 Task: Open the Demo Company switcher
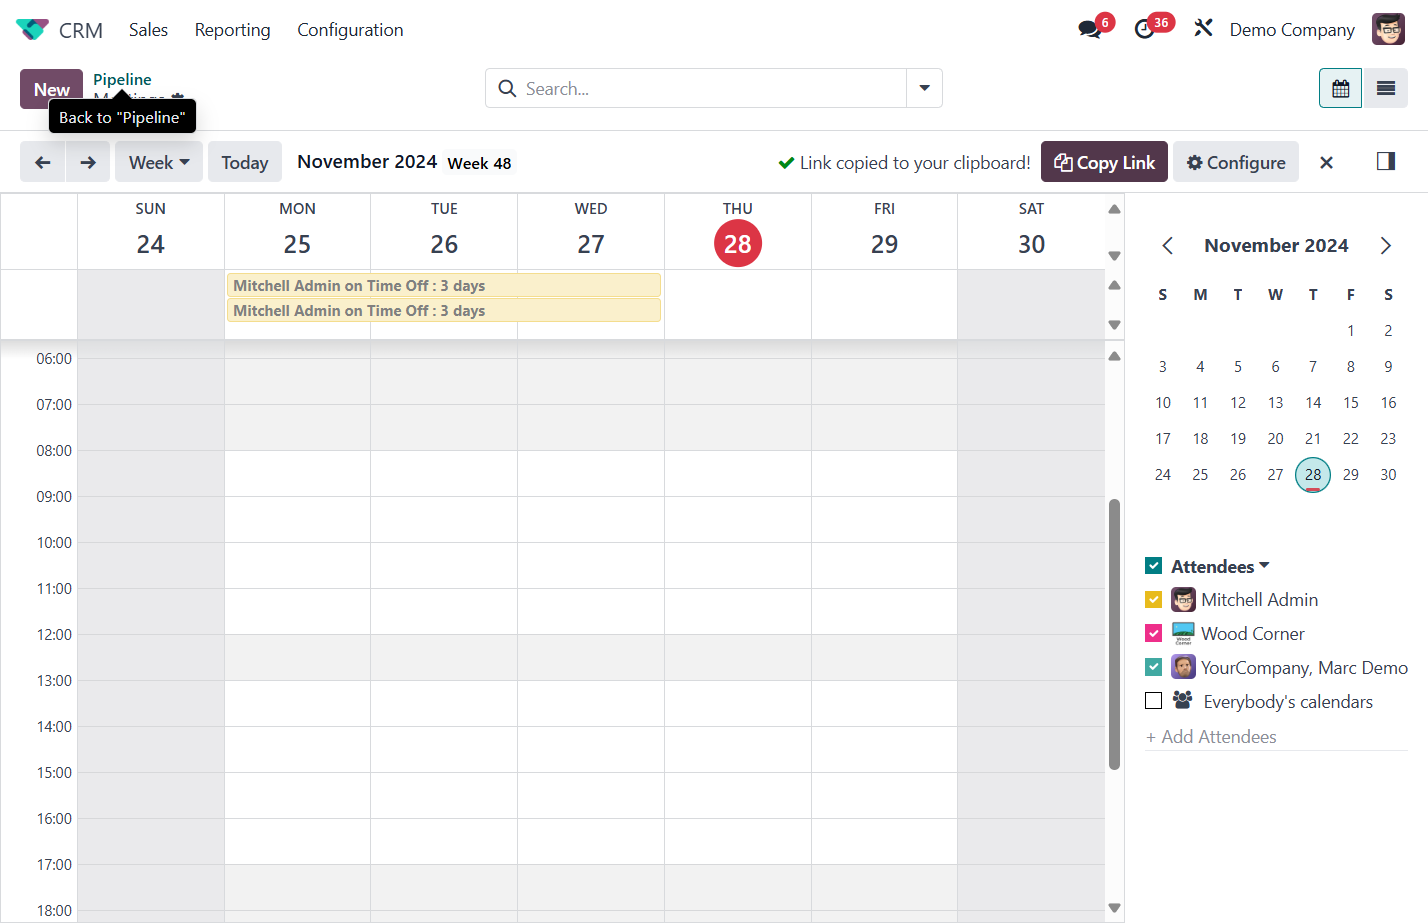point(1292,30)
